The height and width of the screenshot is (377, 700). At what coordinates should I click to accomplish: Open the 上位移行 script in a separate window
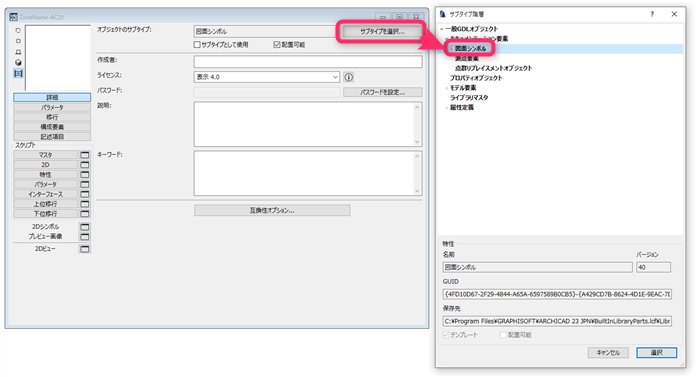click(84, 204)
